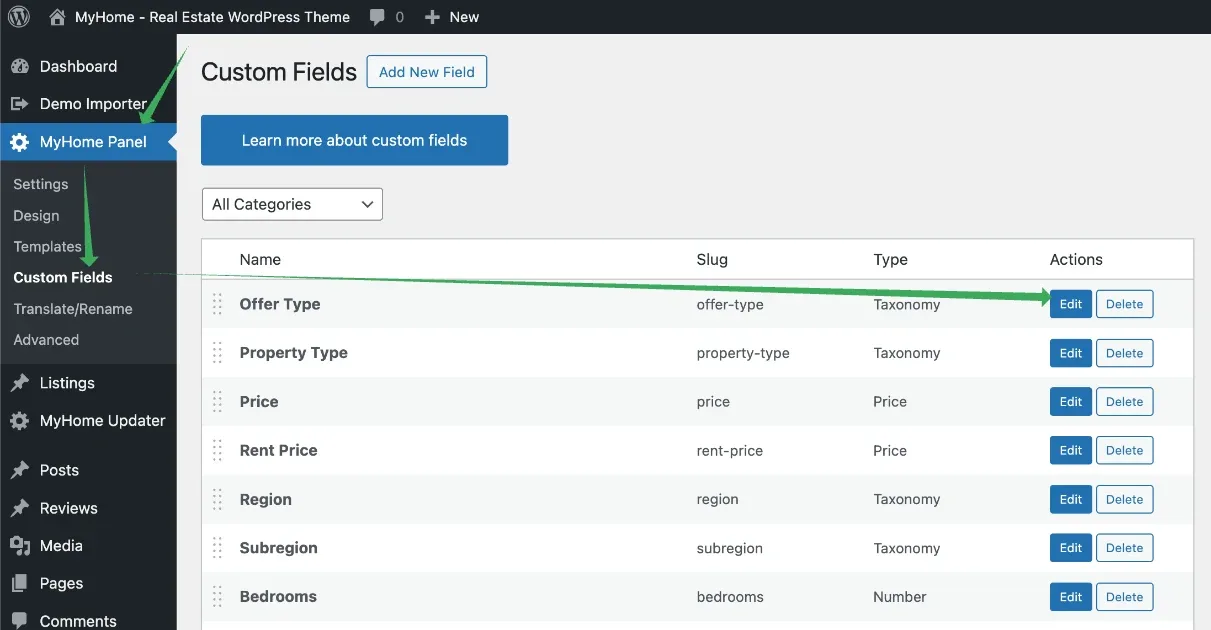Click the WordPress logo icon
Screen dimensions: 1211x630
tap(19, 17)
